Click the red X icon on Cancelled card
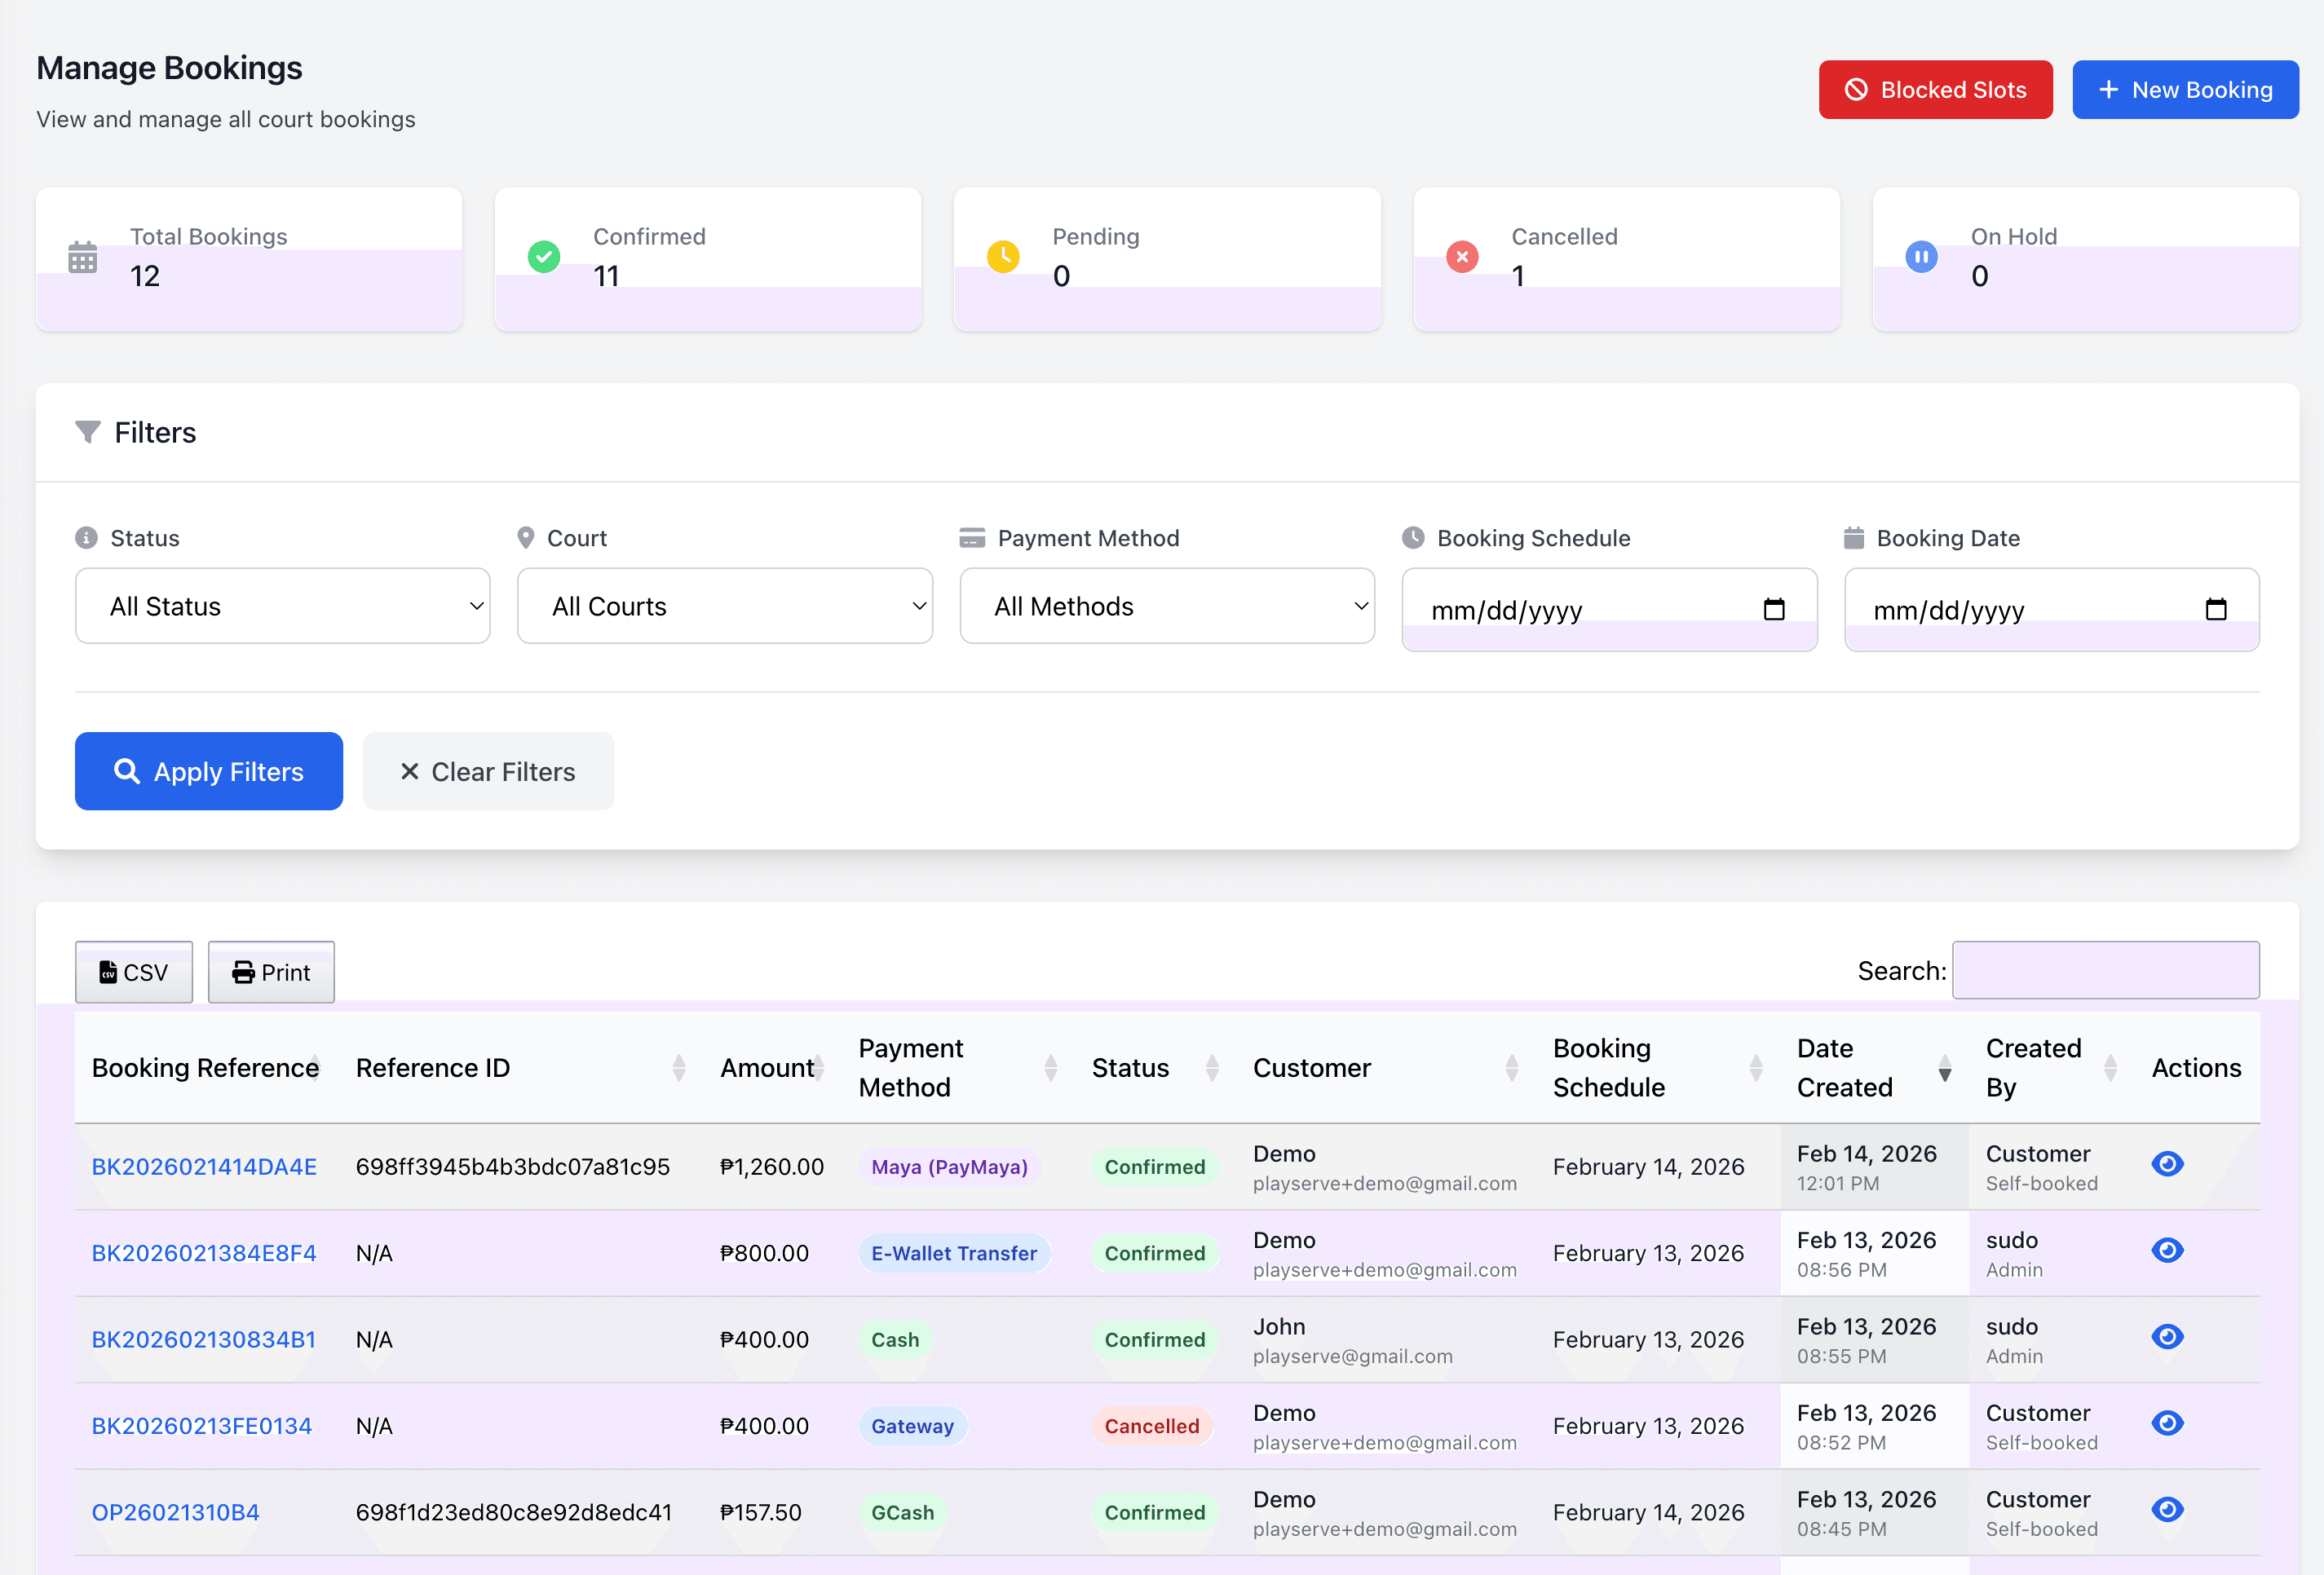Viewport: 2324px width, 1575px height. click(1462, 257)
